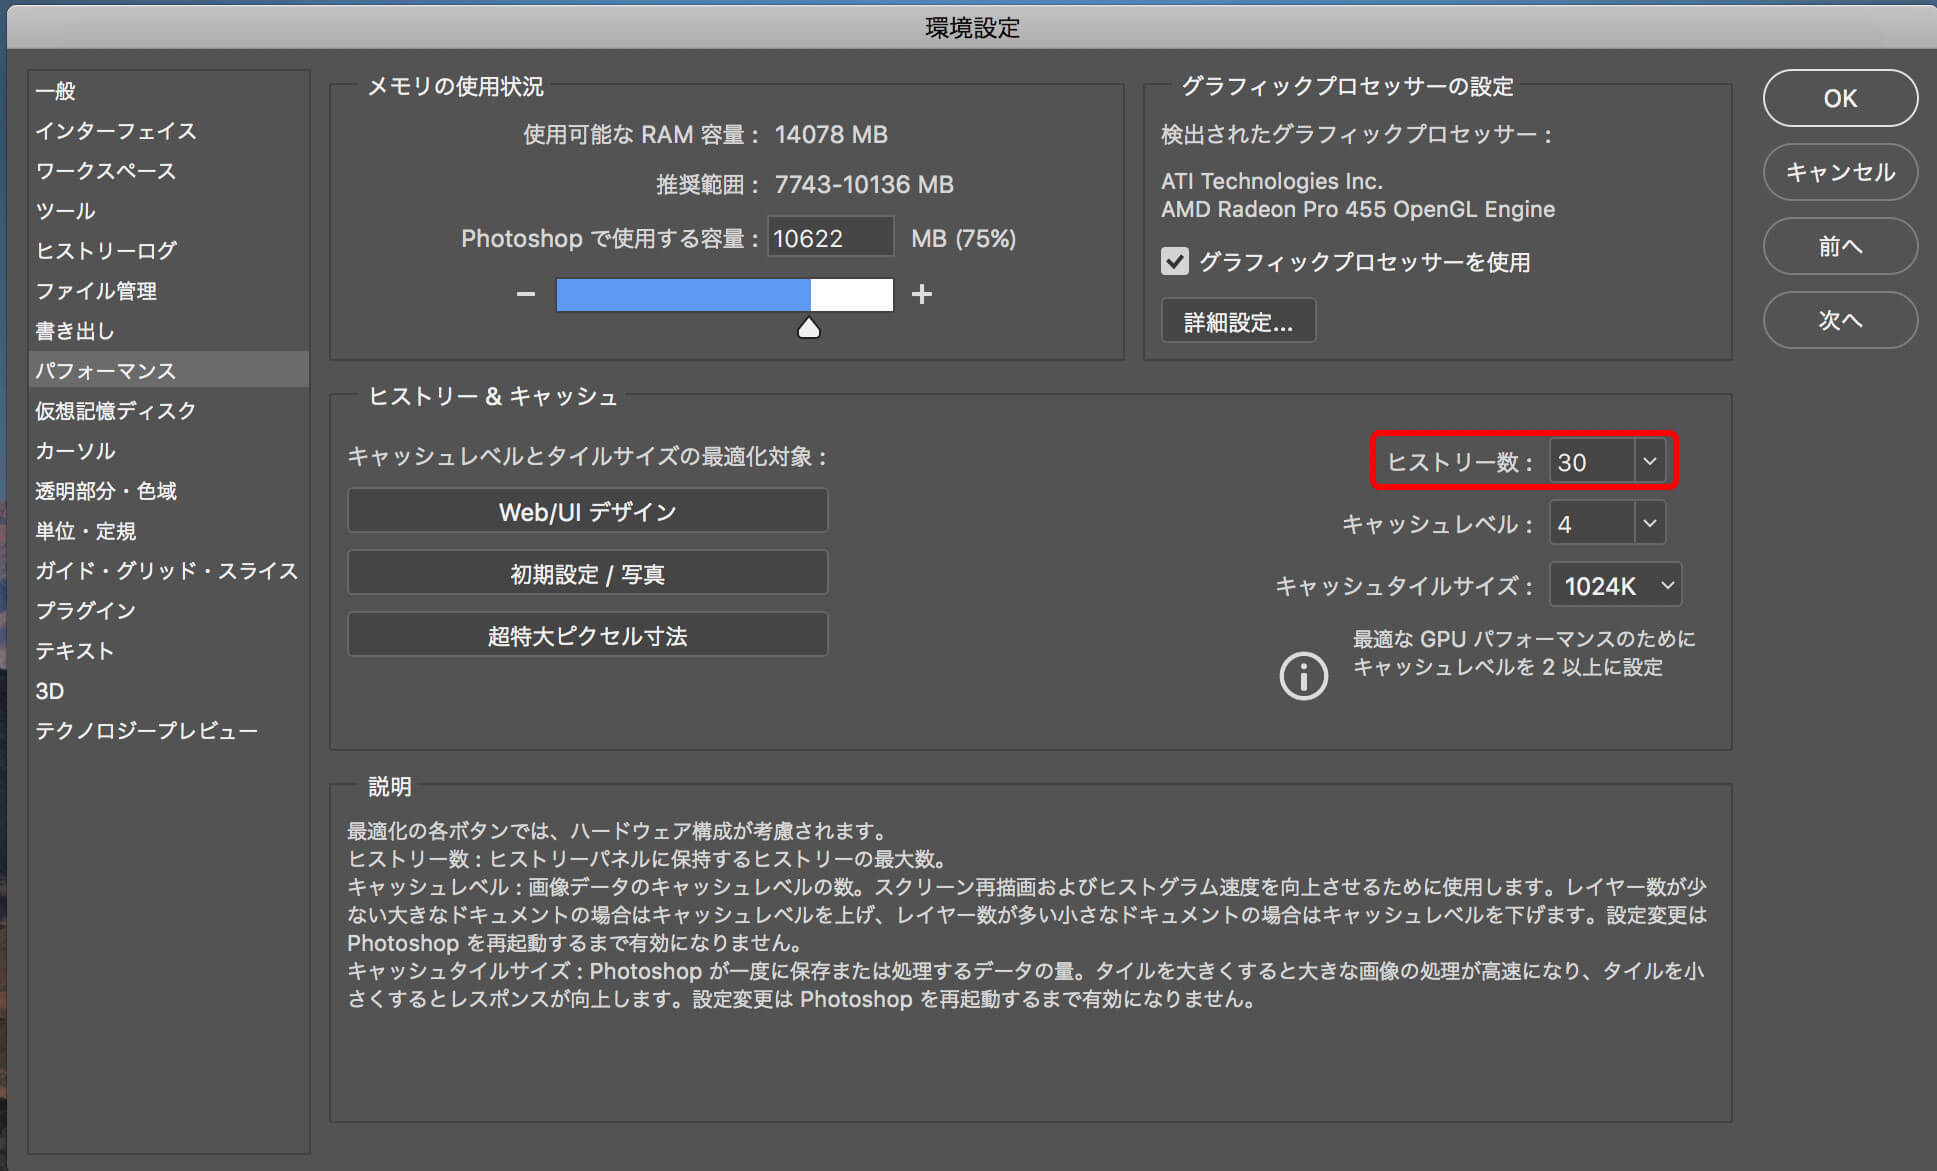Image resolution: width=1937 pixels, height=1171 pixels.
Task: Click the ヒストリー数 value field
Action: pos(1592,462)
